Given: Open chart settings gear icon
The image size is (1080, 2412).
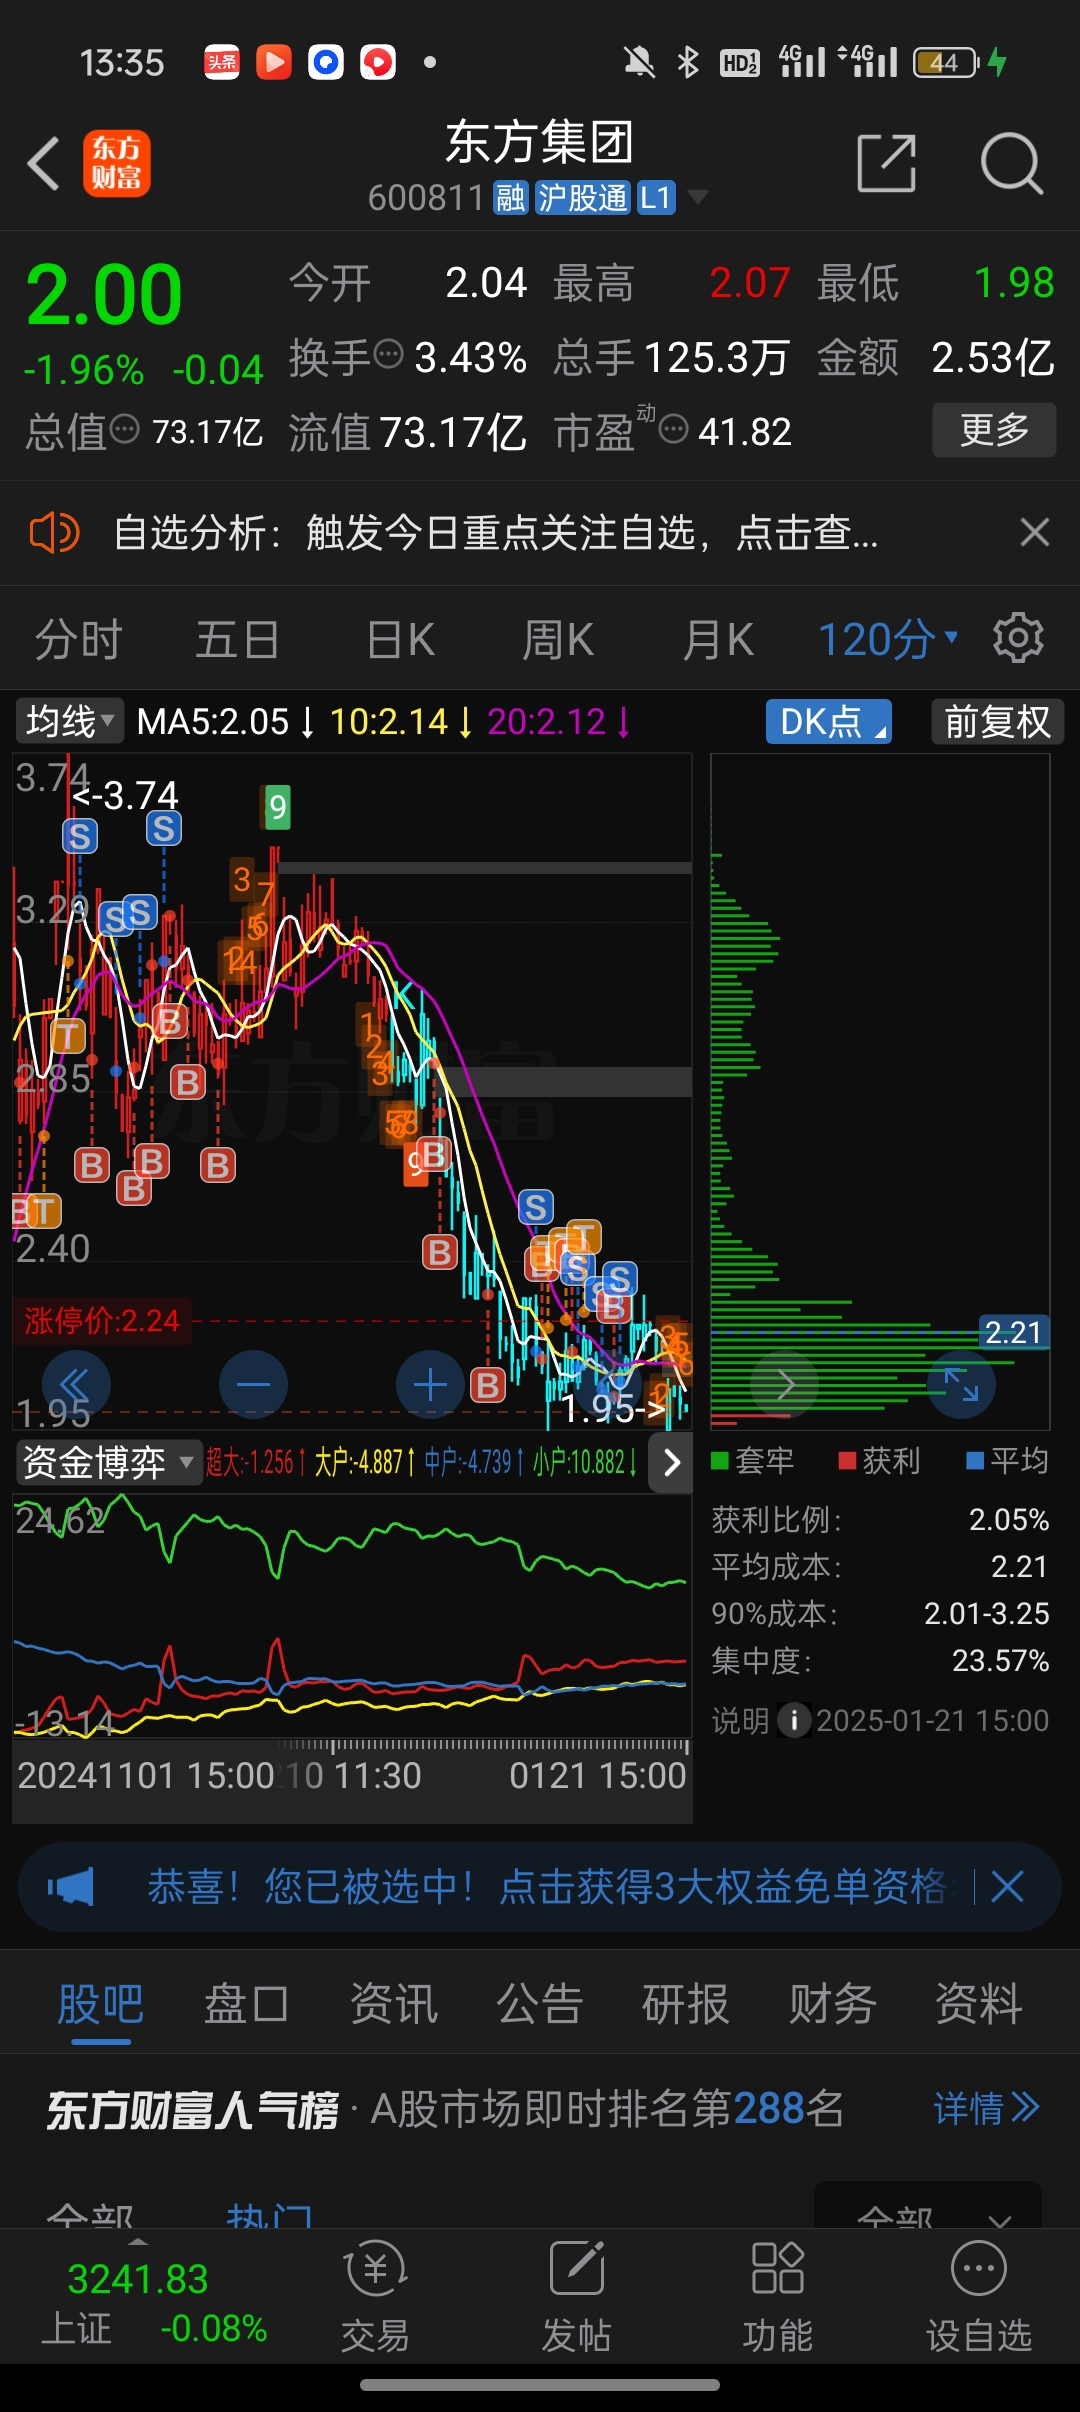Looking at the screenshot, I should pos(1018,638).
